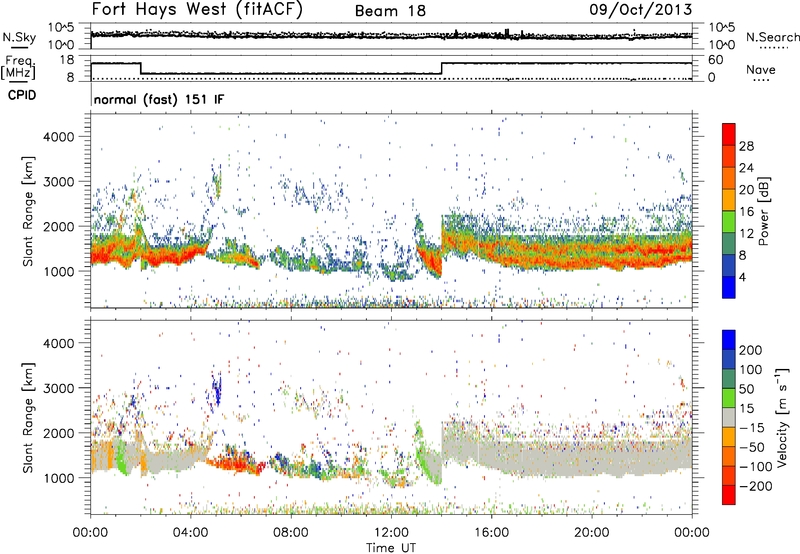
Task: Pick the blue top segment of velocity colorbar
Action: click(729, 340)
